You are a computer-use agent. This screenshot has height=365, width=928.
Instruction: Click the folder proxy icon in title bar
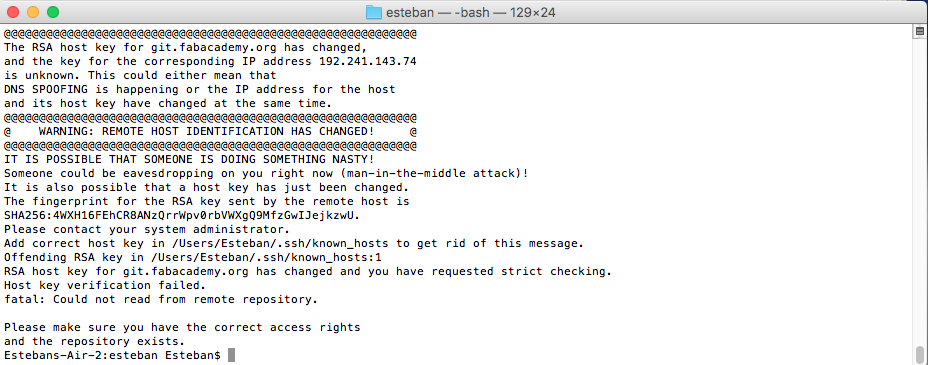[373, 12]
